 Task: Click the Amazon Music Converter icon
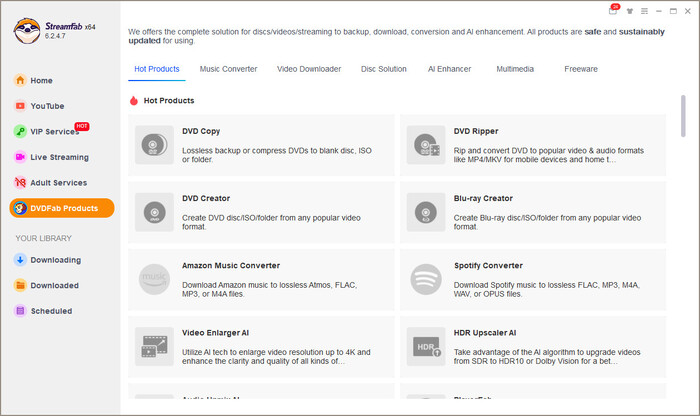(x=154, y=279)
